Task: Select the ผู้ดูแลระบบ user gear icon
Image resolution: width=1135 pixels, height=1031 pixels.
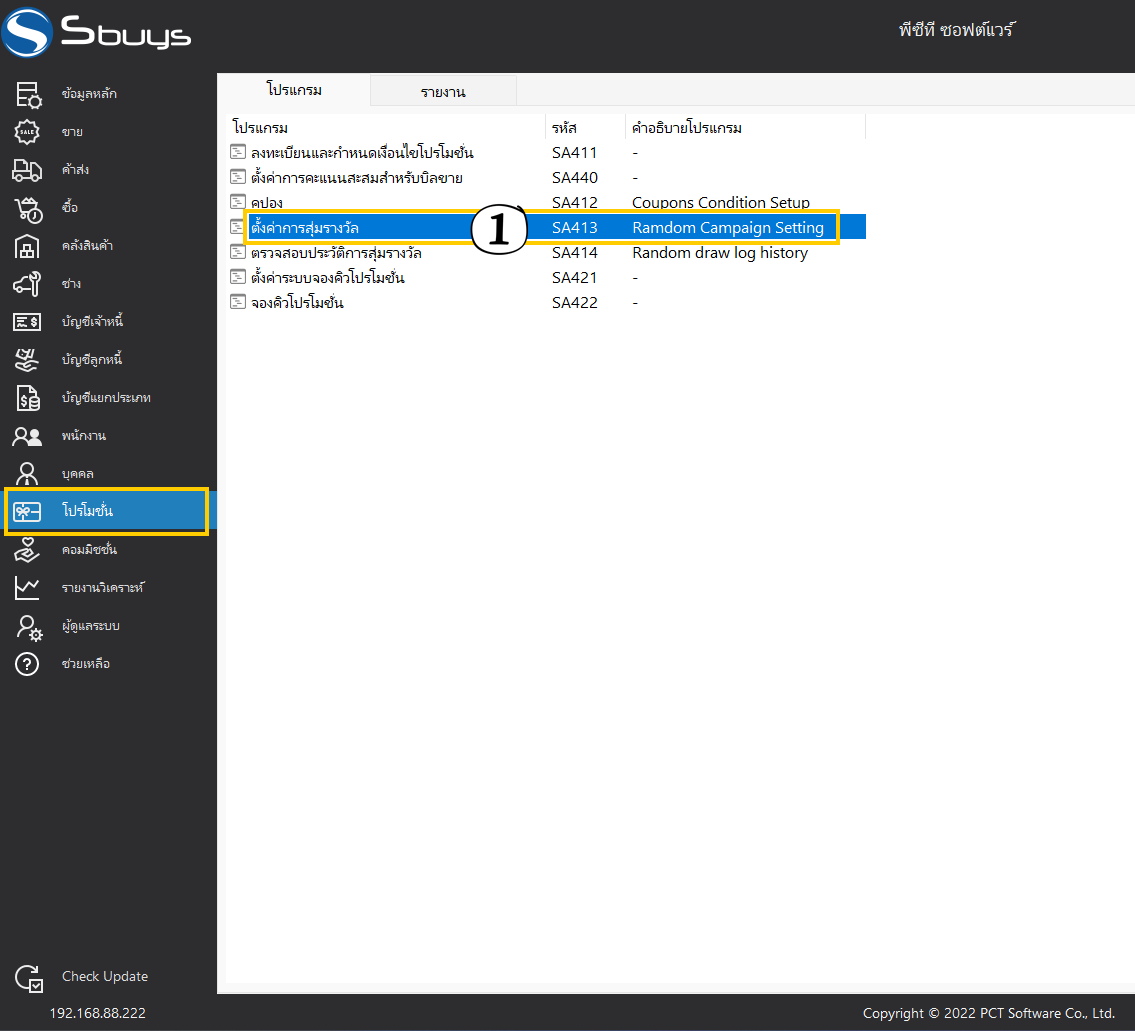Action: coord(29,627)
